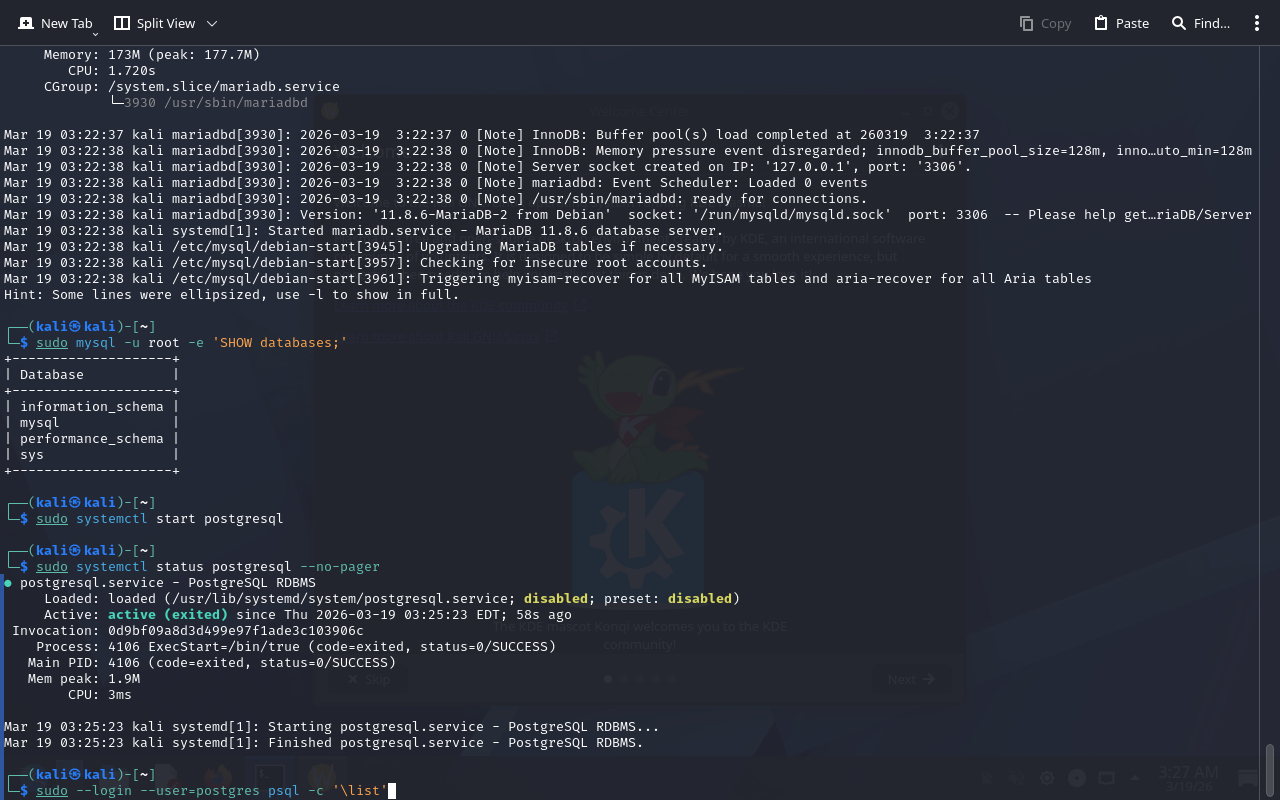Open the three-dot hamburger menu

pyautogui.click(x=1257, y=23)
